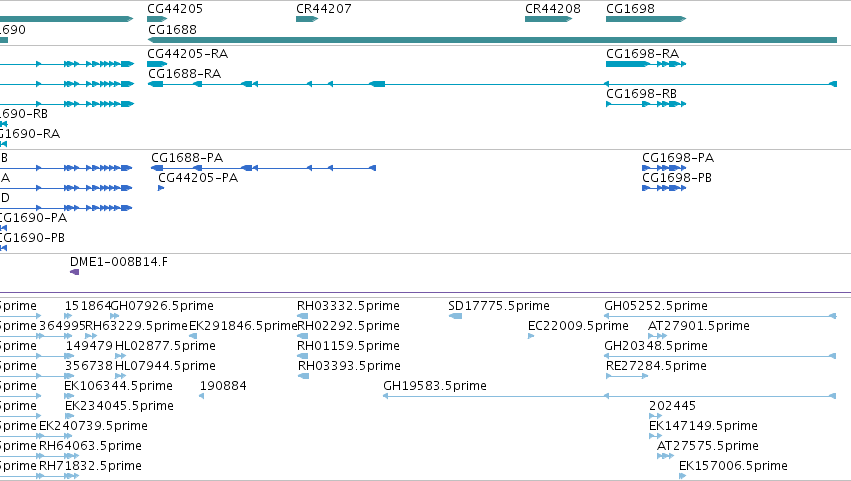This screenshot has height=481, width=851.
Task: Click the RH63229.5prime EST arrows
Action: pos(91,336)
